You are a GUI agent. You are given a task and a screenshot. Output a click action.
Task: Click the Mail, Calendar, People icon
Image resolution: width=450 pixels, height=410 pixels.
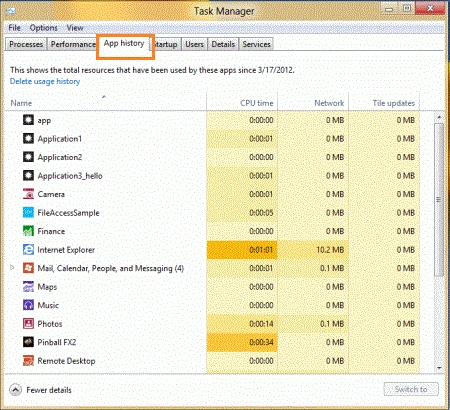(x=28, y=268)
